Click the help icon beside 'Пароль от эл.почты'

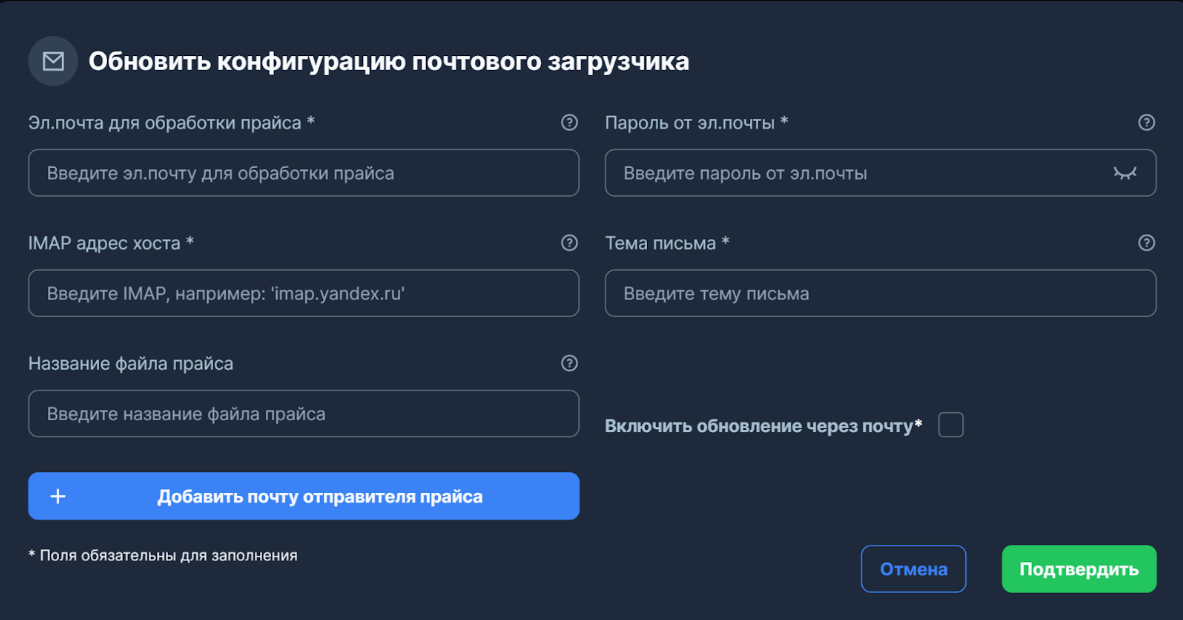pos(1144,122)
